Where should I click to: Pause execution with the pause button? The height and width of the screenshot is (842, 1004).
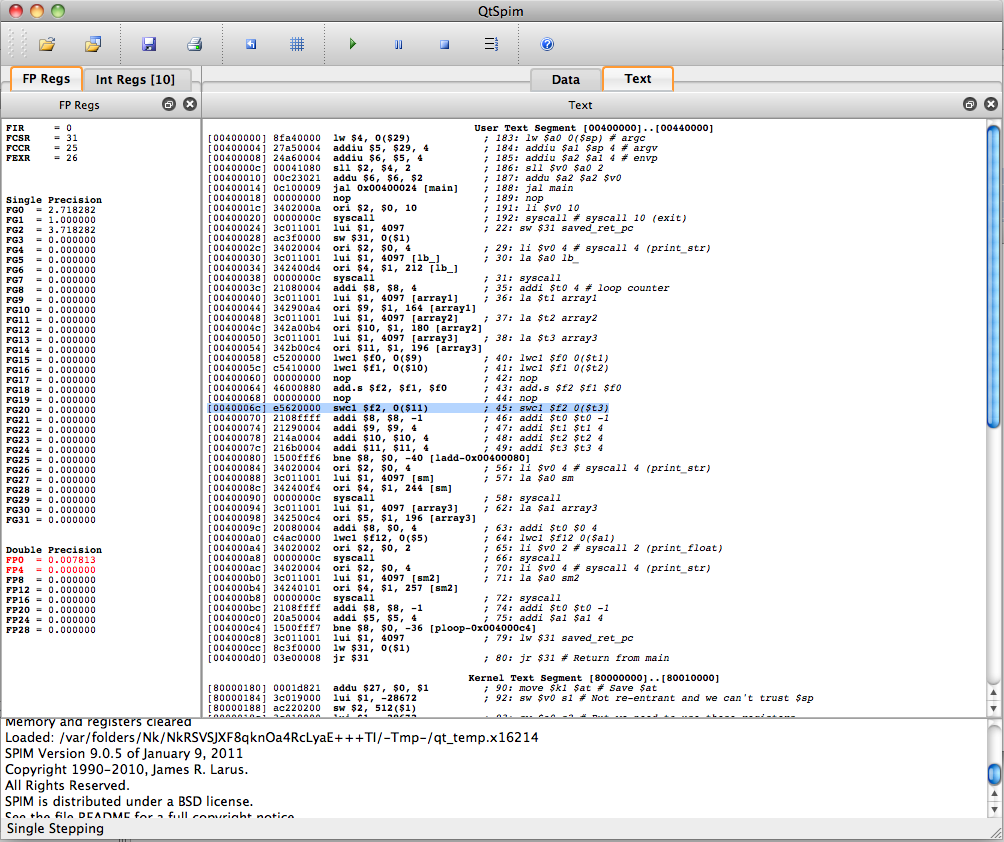(398, 44)
